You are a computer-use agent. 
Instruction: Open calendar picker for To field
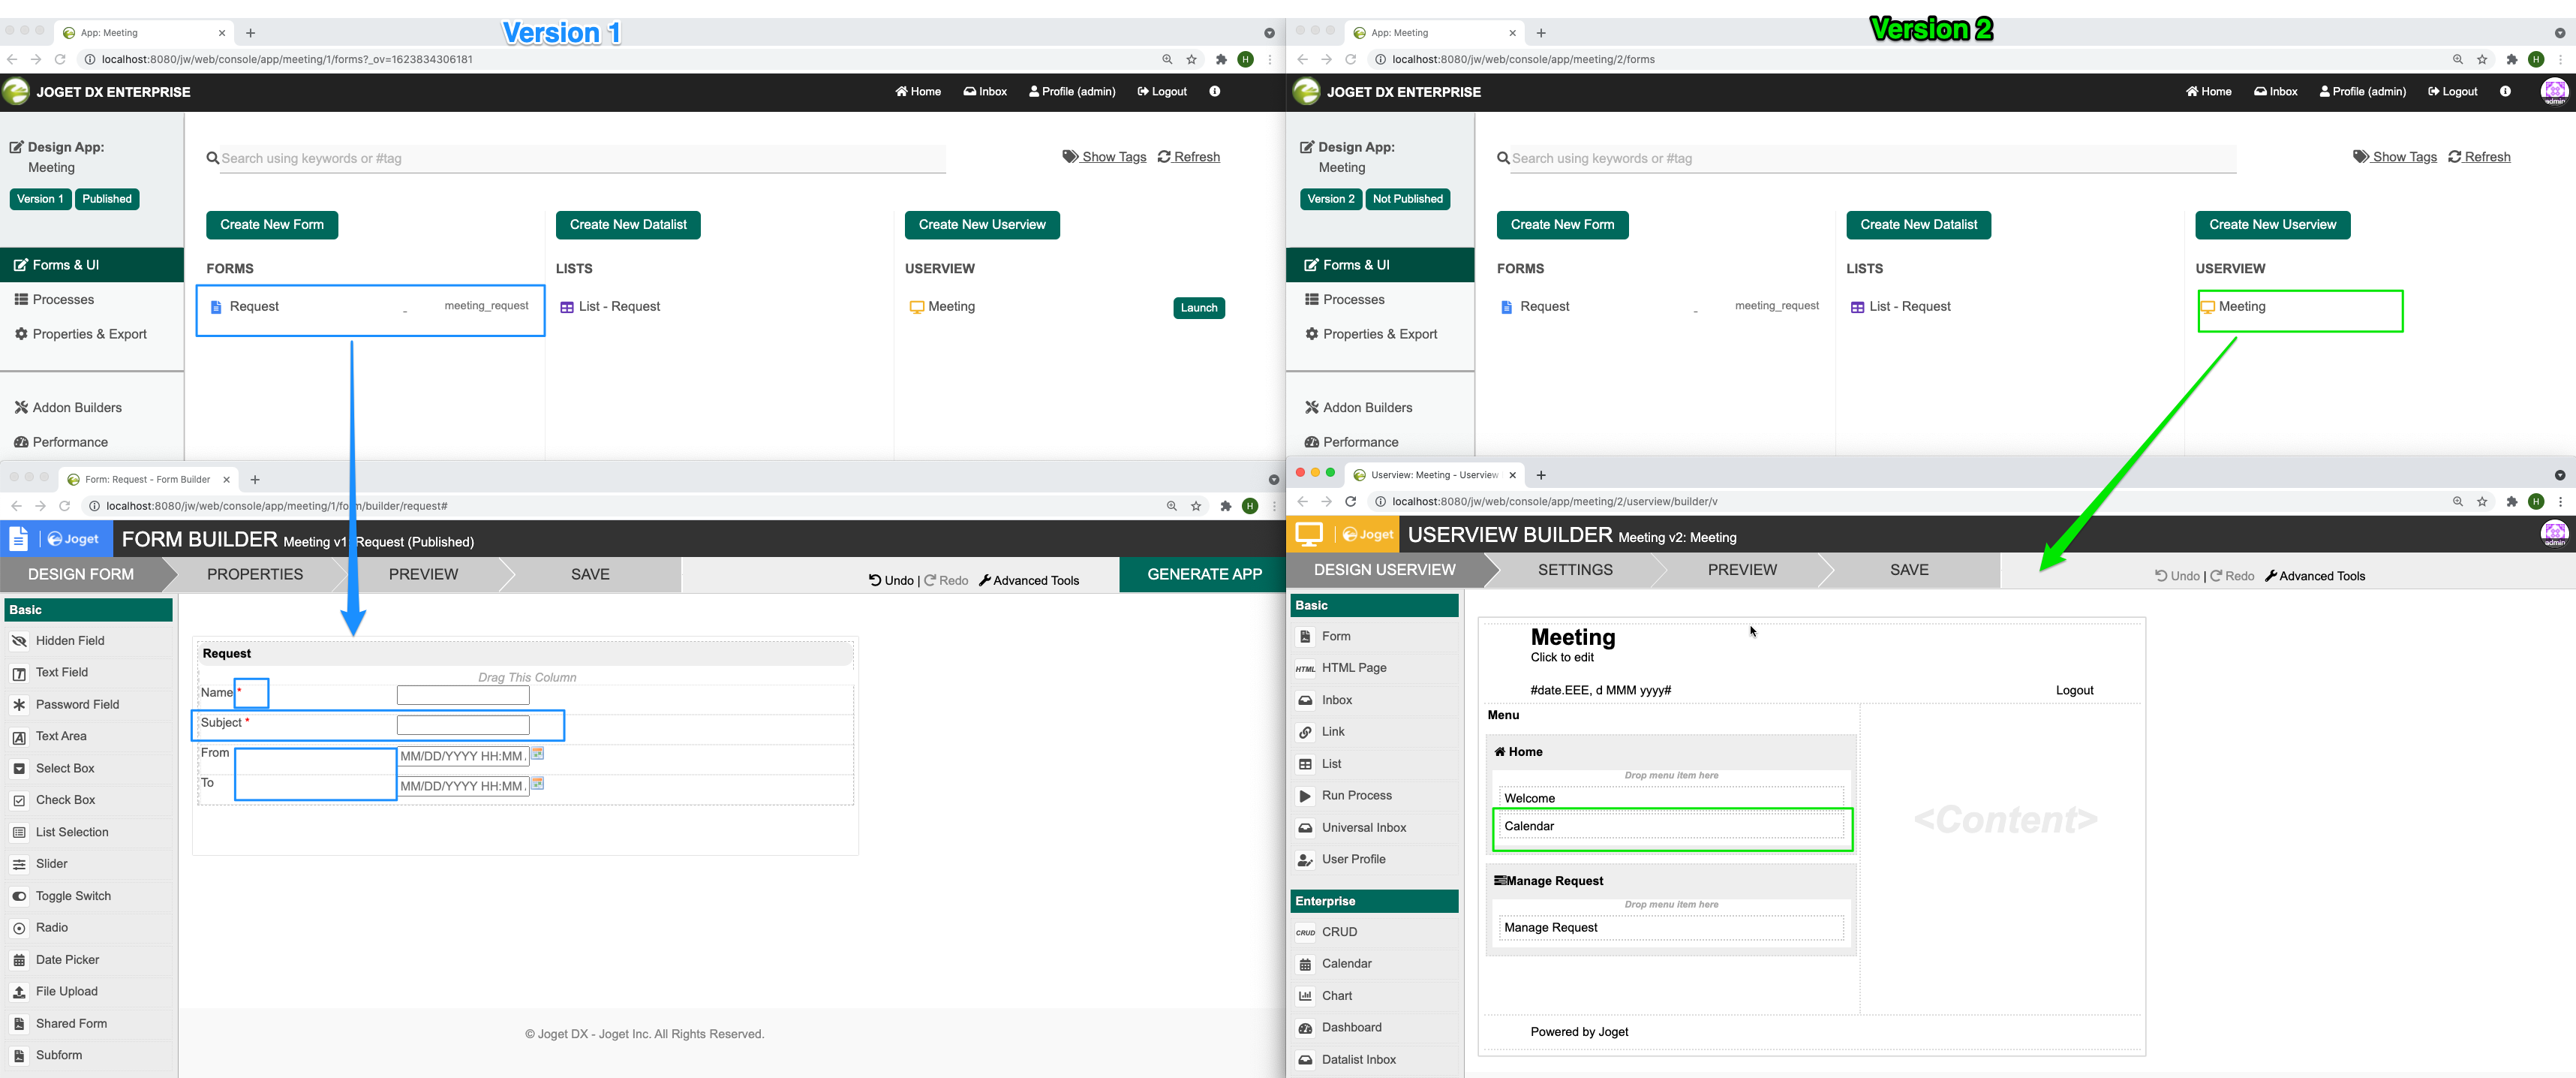(x=538, y=784)
